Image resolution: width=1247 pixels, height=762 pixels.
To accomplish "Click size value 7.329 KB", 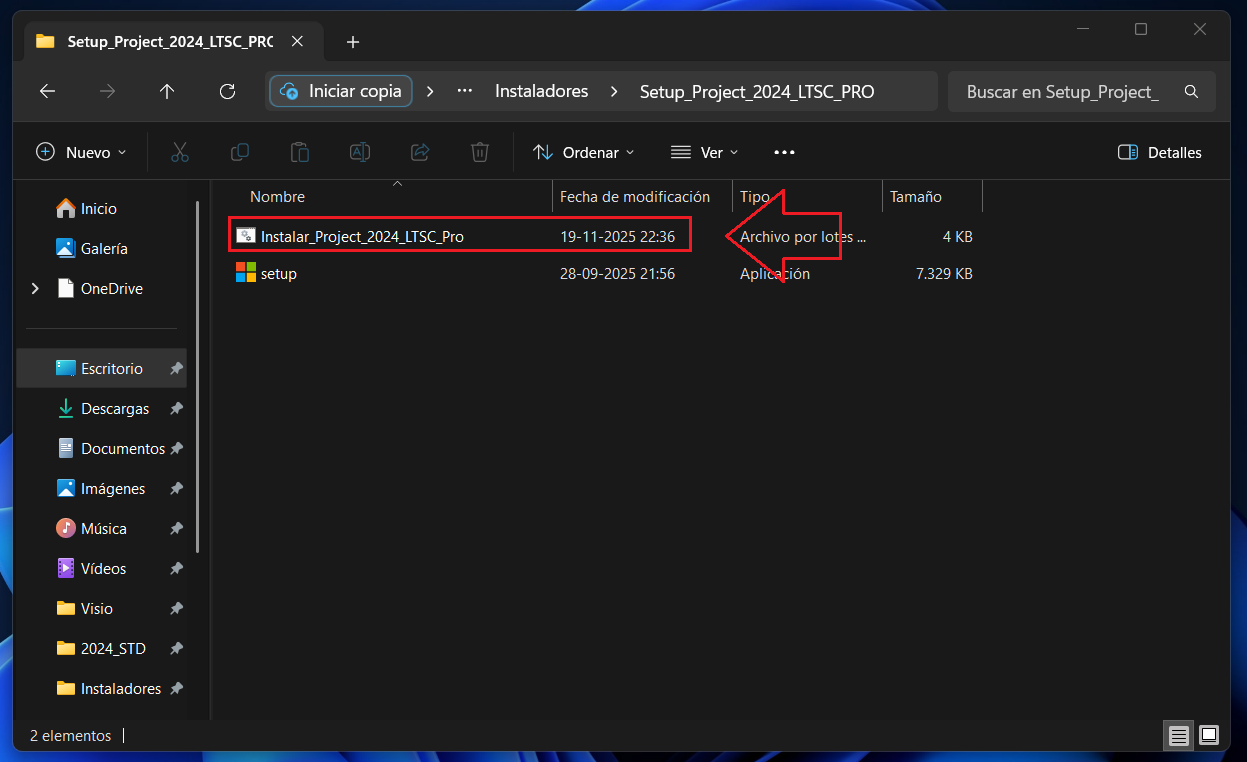I will click(944, 274).
